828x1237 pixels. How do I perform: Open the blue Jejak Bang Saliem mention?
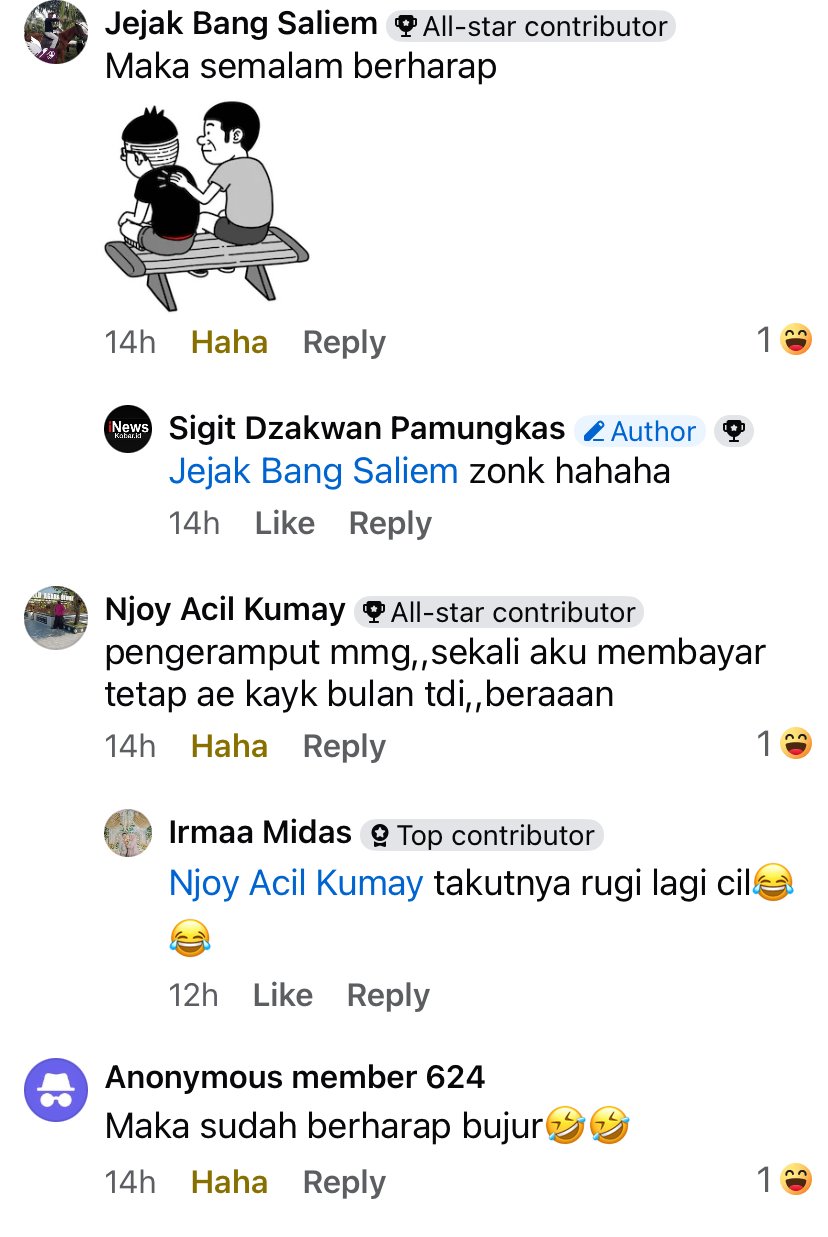point(313,471)
